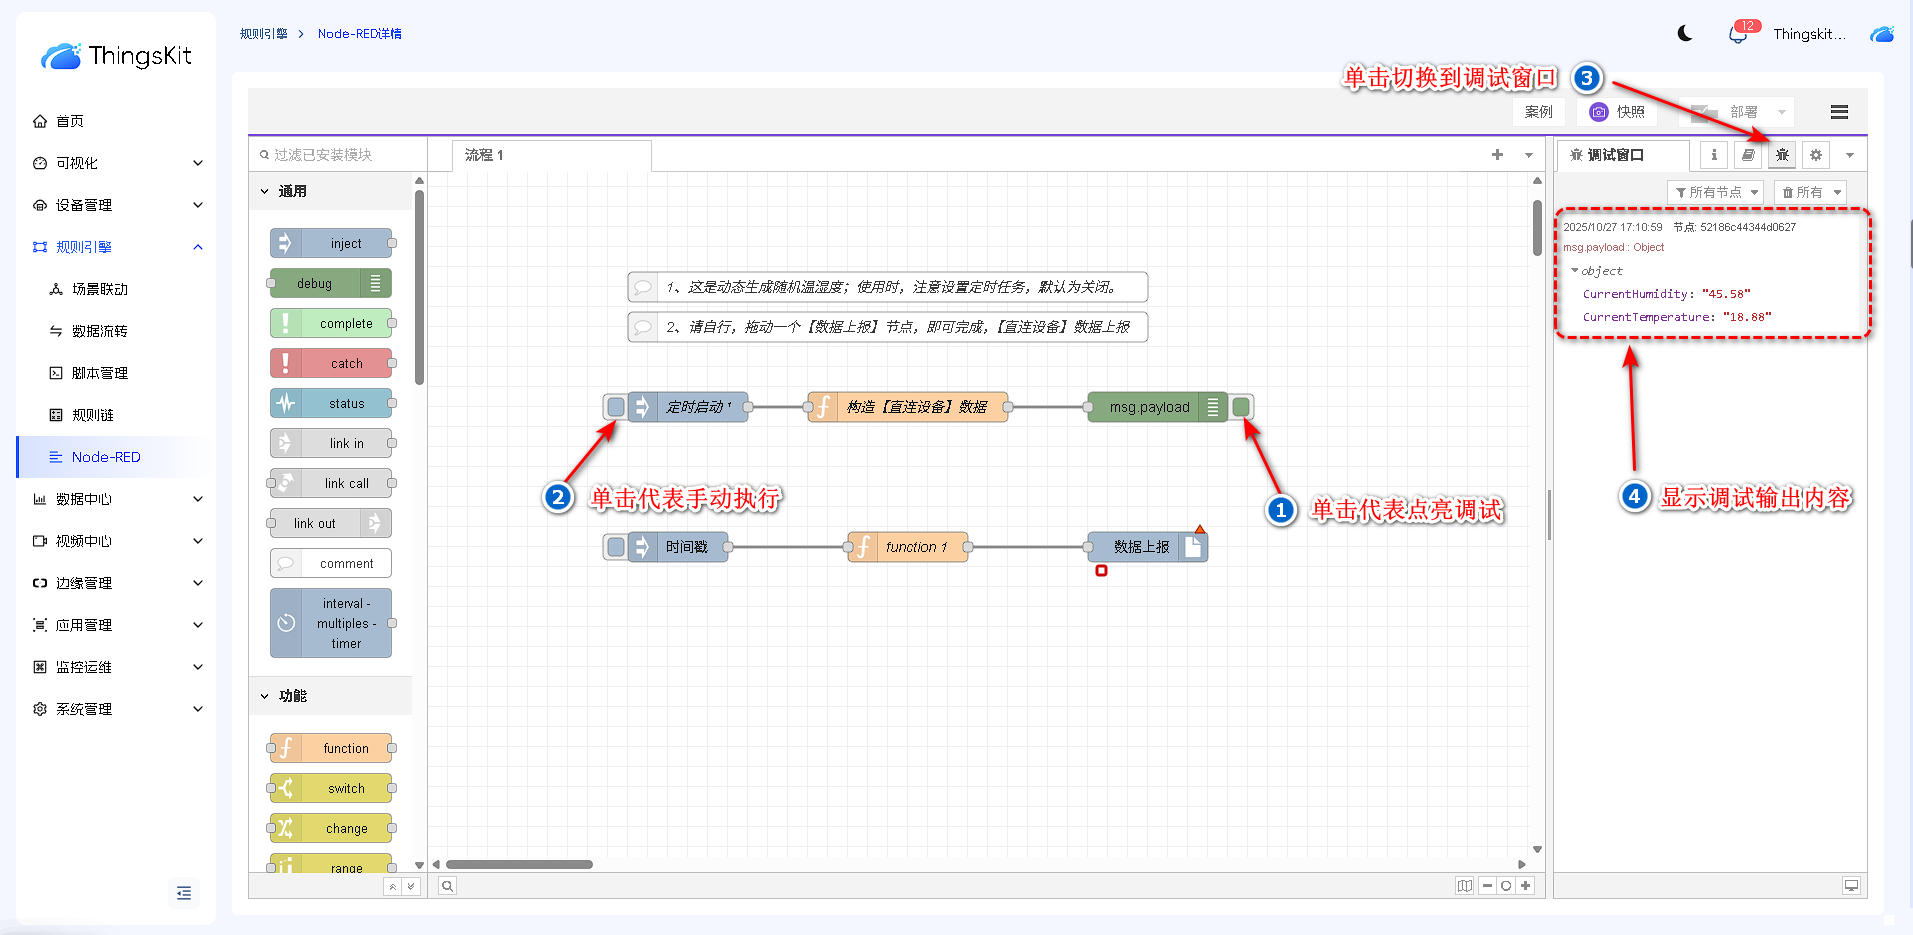Open 场景联动 in the sidebar menu
Screen dimensions: 1913x935
point(100,289)
